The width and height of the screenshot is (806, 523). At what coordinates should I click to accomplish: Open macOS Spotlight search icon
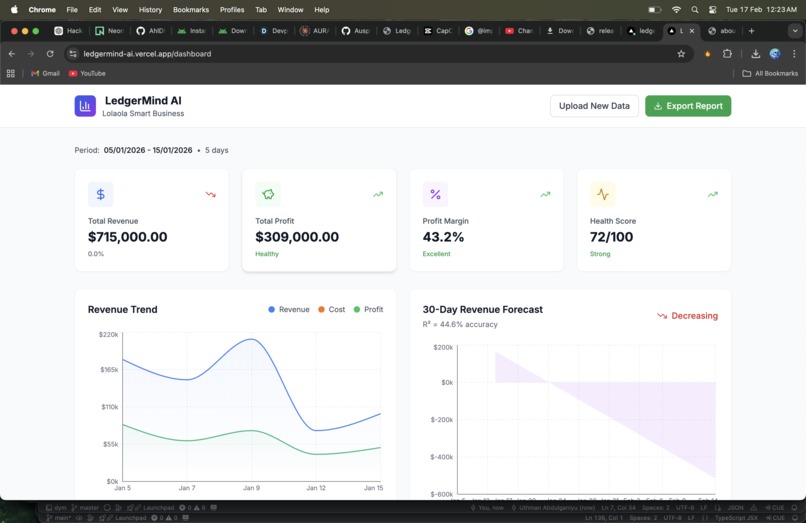pyautogui.click(x=694, y=10)
